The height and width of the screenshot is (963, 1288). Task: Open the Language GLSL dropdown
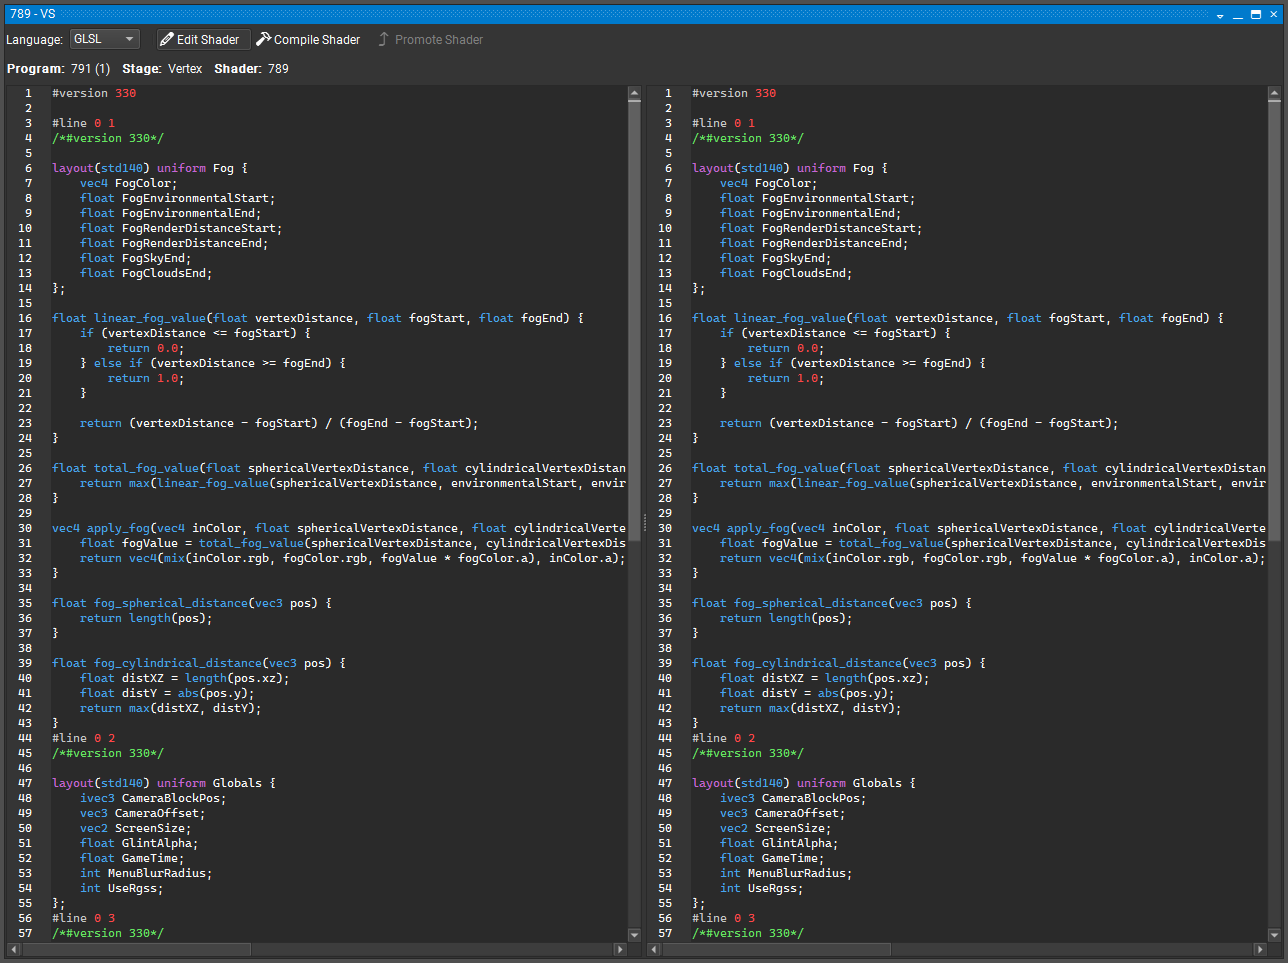(104, 39)
